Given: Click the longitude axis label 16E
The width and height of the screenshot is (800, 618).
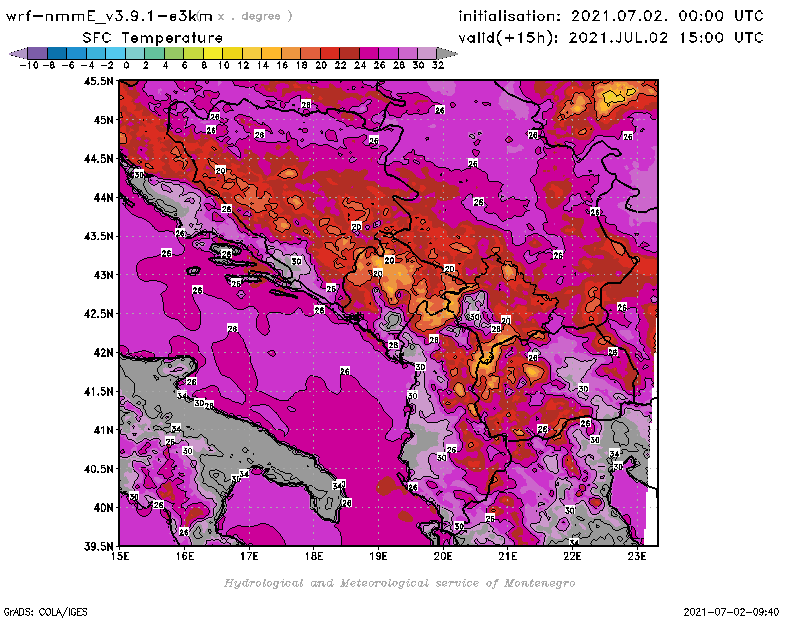Looking at the screenshot, I should pos(185,557).
